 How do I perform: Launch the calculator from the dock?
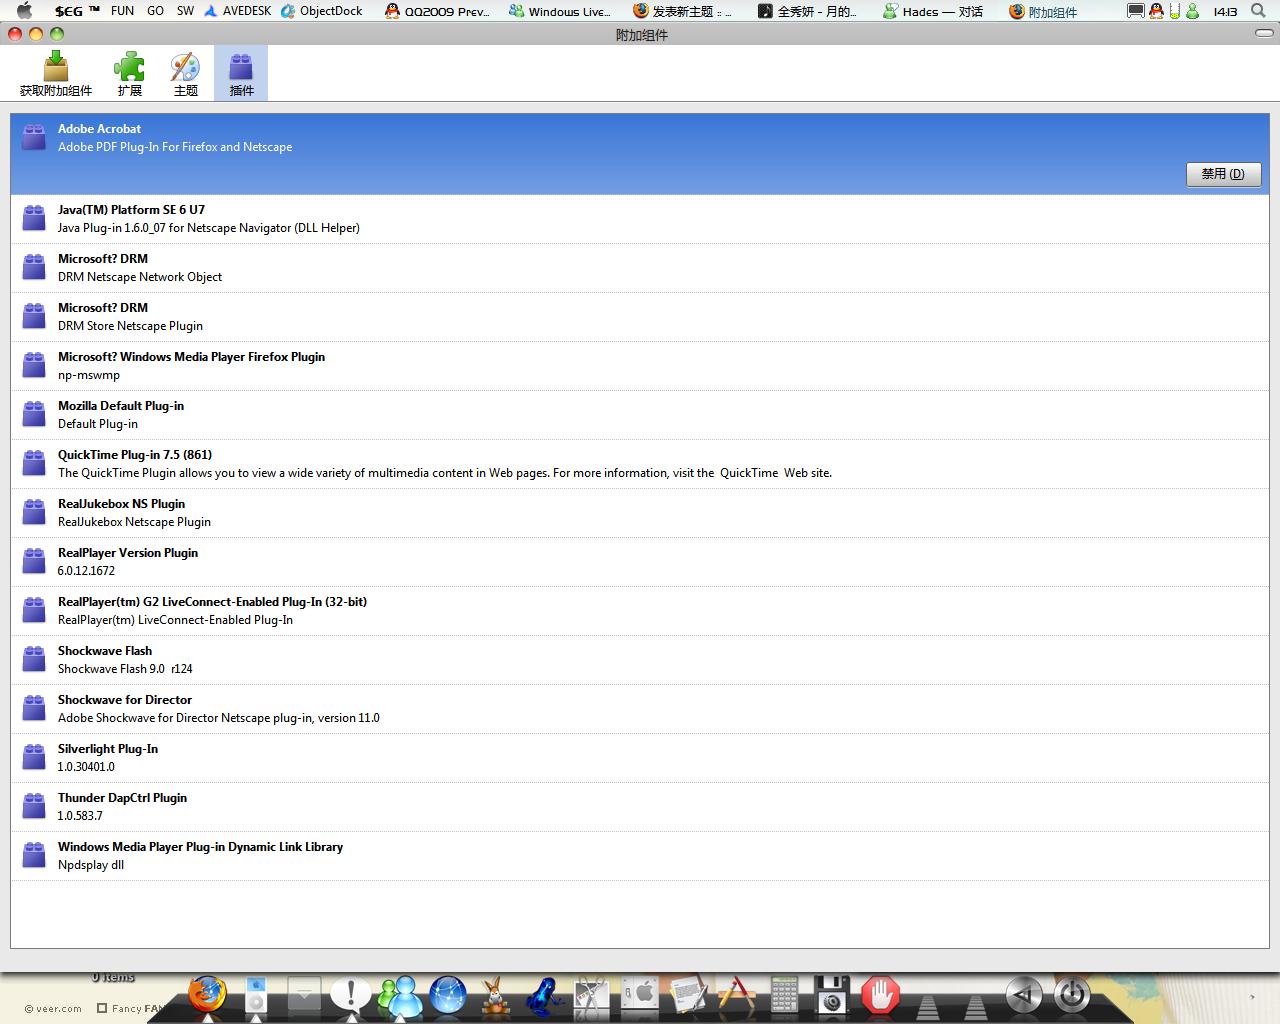[x=784, y=996]
